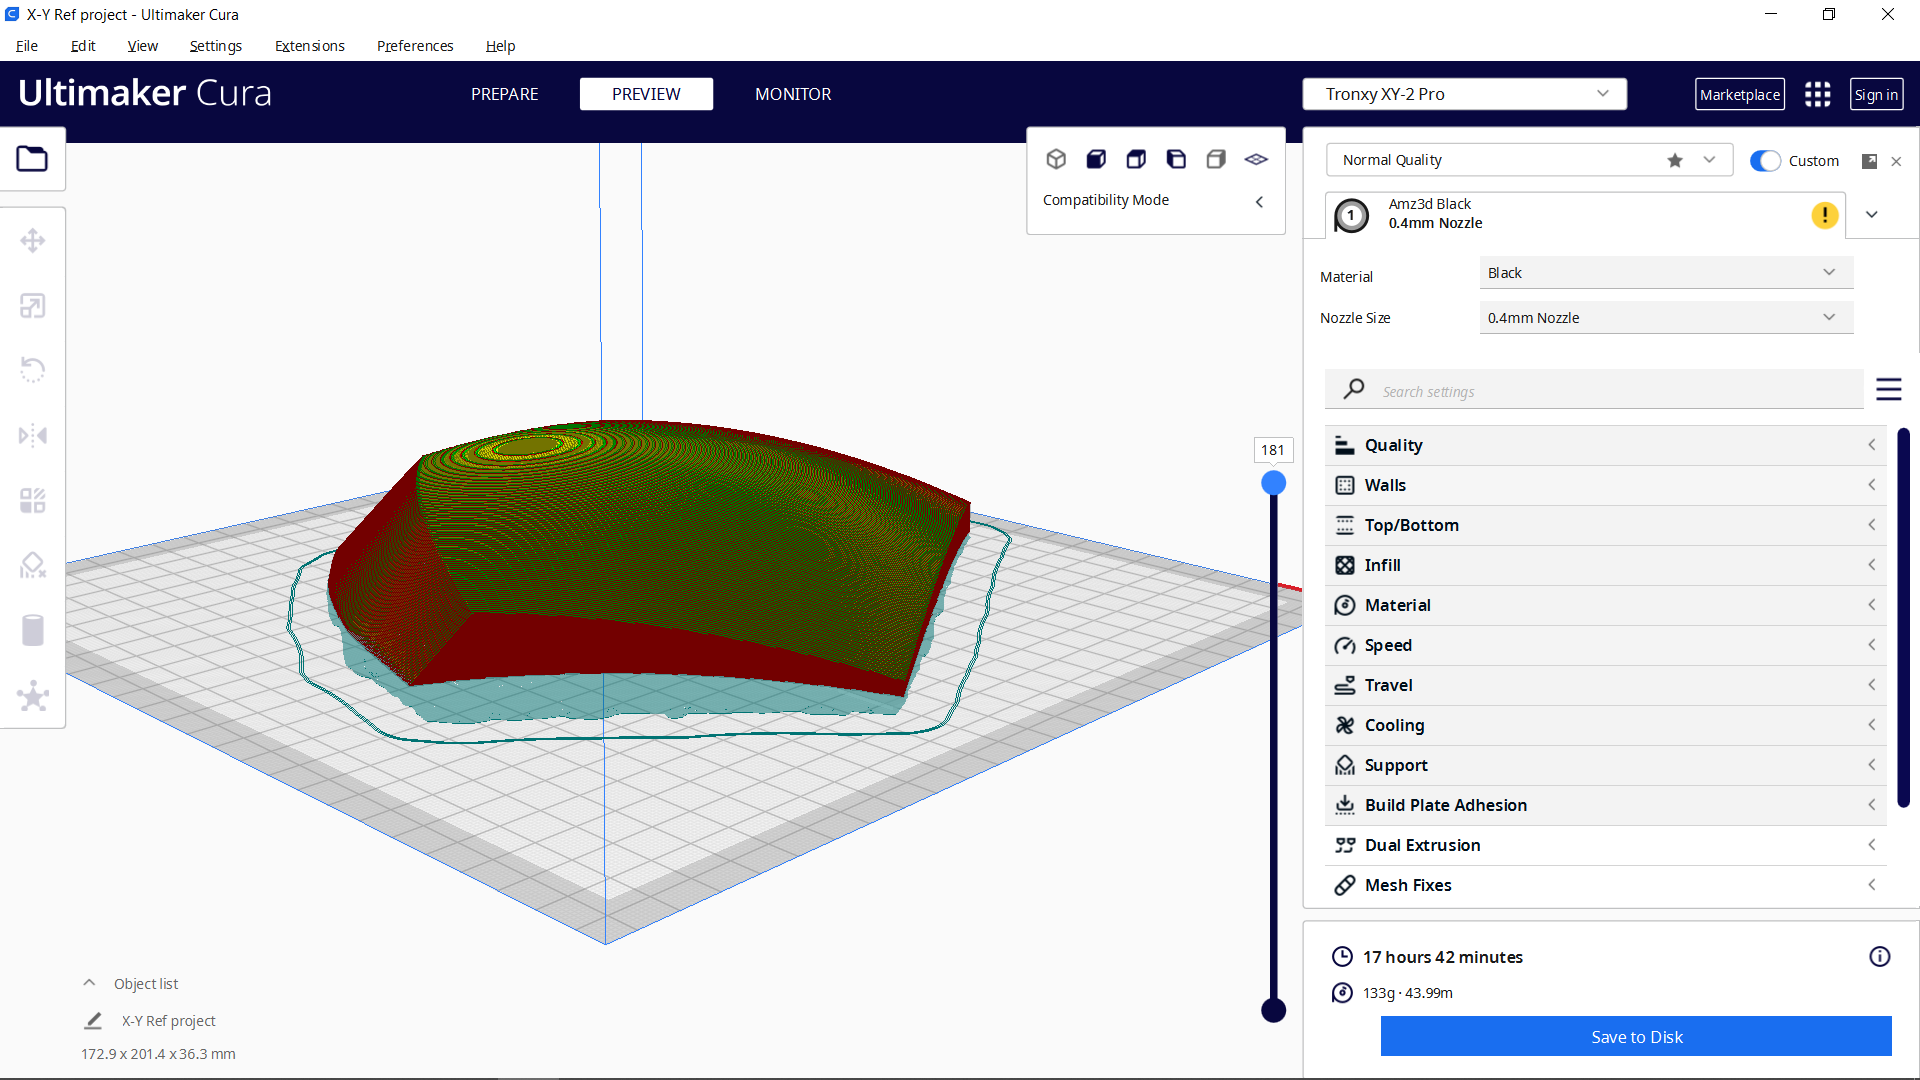The height and width of the screenshot is (1080, 1920).
Task: Click the Save to Disk button
Action: pos(1636,1037)
